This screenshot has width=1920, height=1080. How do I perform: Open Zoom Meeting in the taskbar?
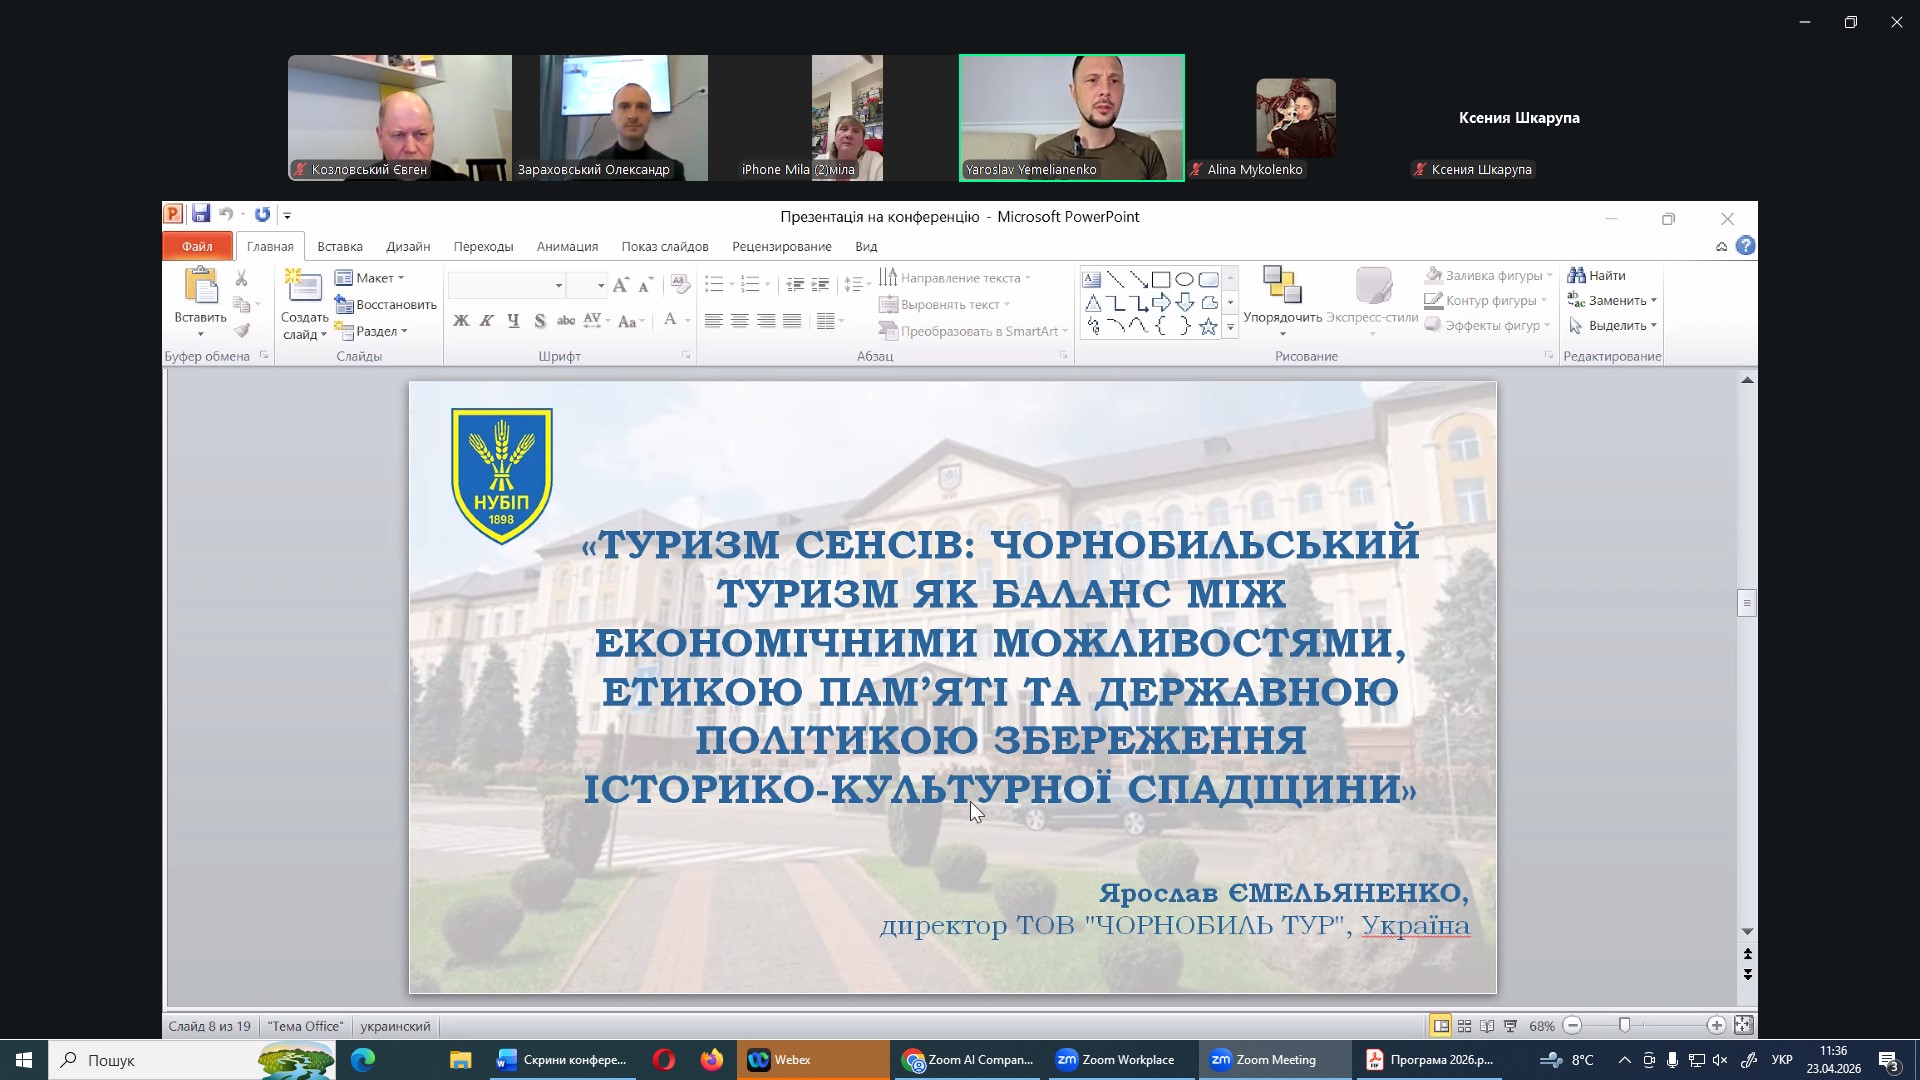(x=1264, y=1060)
